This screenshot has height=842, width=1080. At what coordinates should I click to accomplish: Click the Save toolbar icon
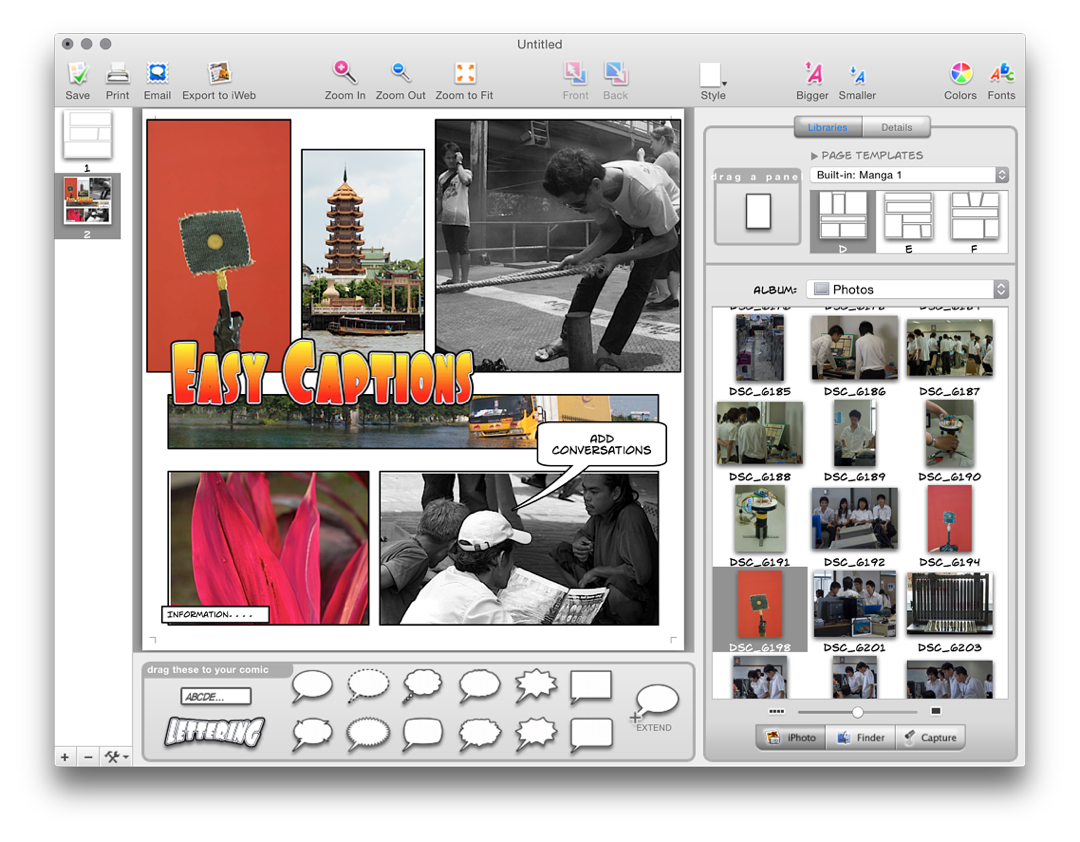[77, 74]
